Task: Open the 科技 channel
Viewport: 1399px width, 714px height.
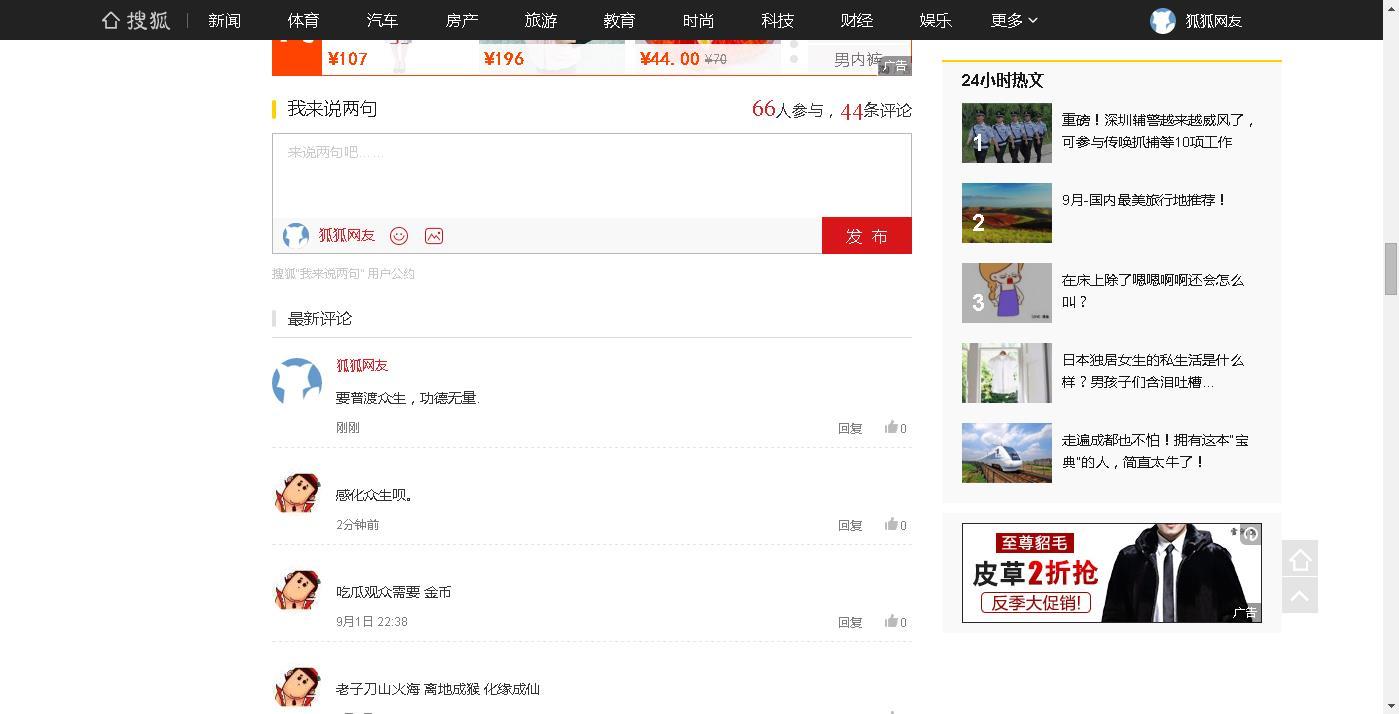Action: click(777, 20)
